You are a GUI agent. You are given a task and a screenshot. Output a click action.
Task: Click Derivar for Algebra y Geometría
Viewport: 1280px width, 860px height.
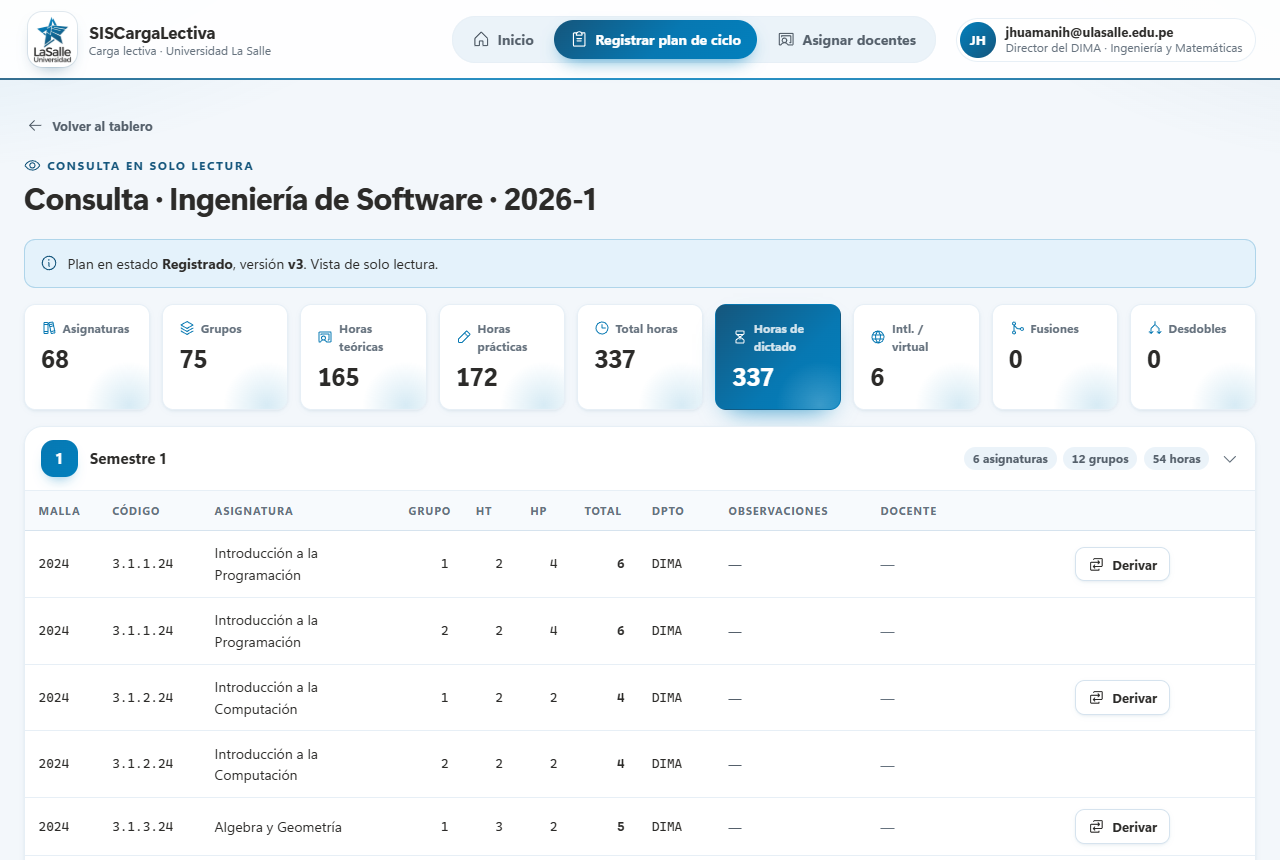(x=1122, y=827)
